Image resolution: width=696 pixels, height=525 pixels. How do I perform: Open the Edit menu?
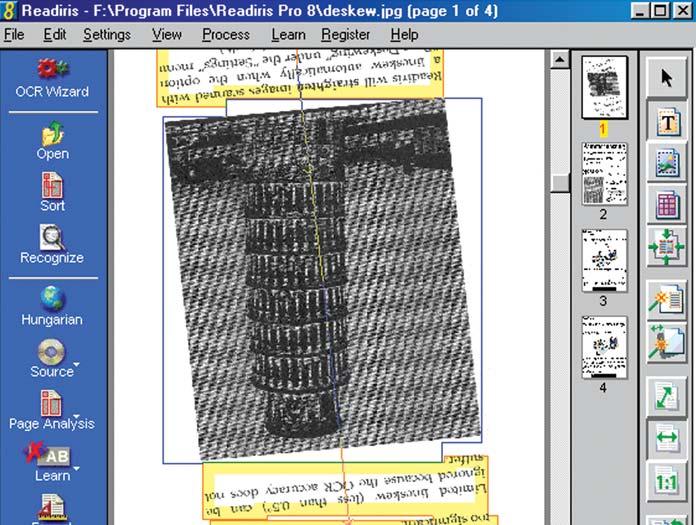tap(55, 35)
